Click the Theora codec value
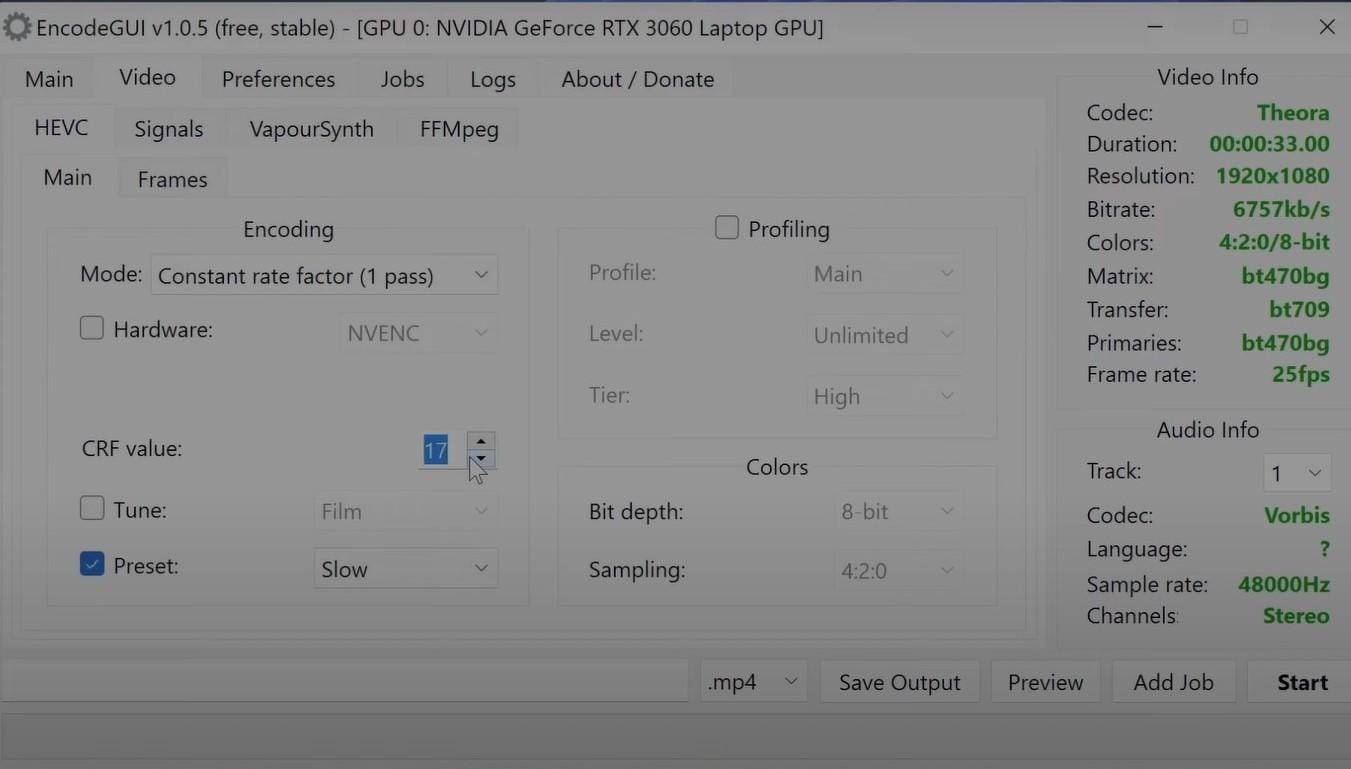Viewport: 1351px width, 769px height. (x=1293, y=112)
